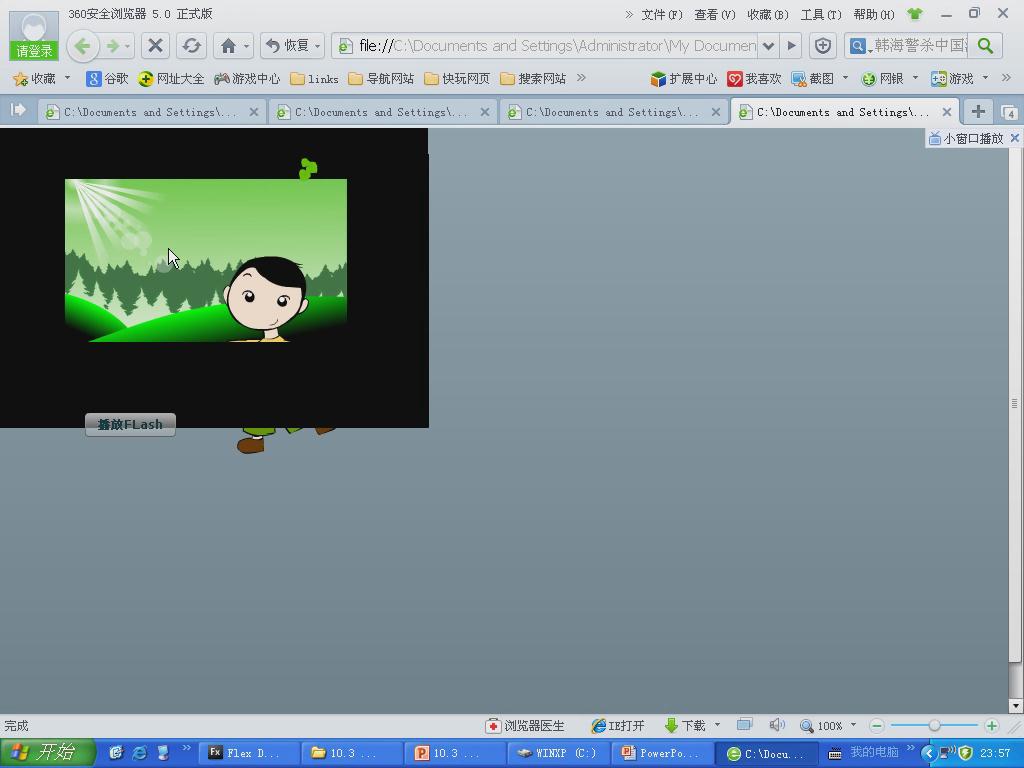Click IE打开 open in IE

tap(617, 726)
